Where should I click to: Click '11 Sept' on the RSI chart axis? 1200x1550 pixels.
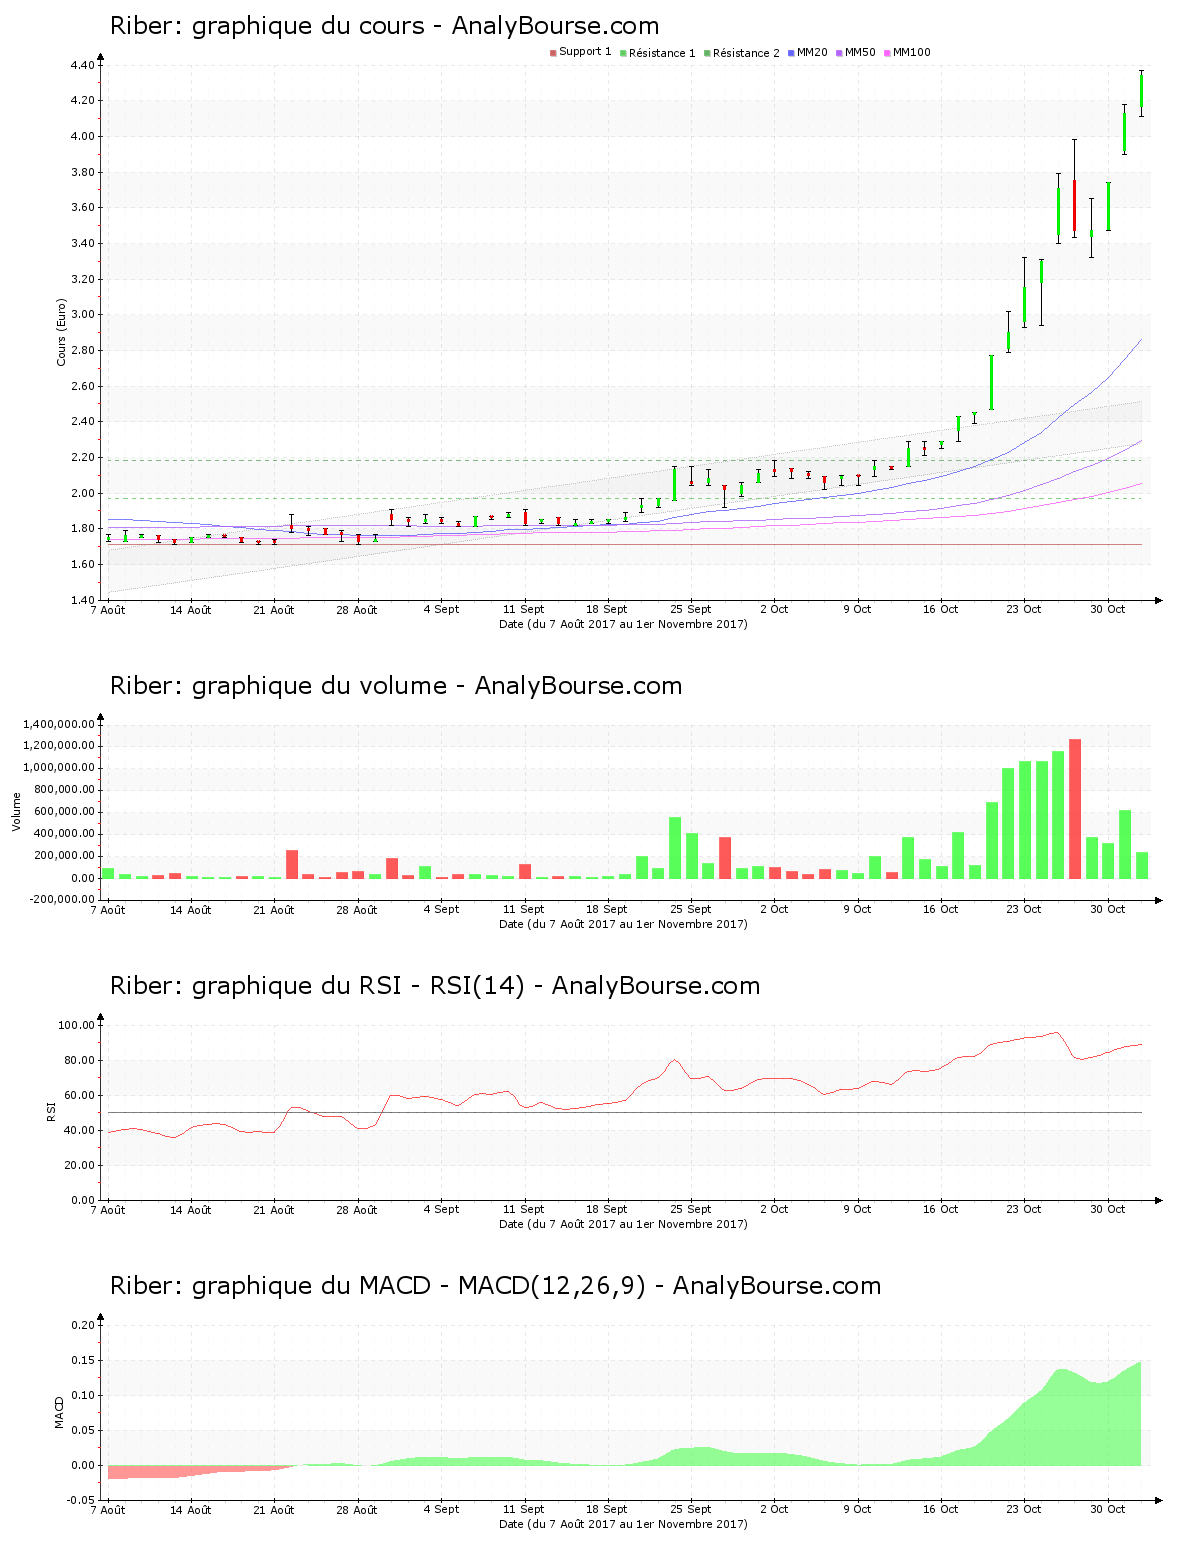click(x=524, y=1209)
